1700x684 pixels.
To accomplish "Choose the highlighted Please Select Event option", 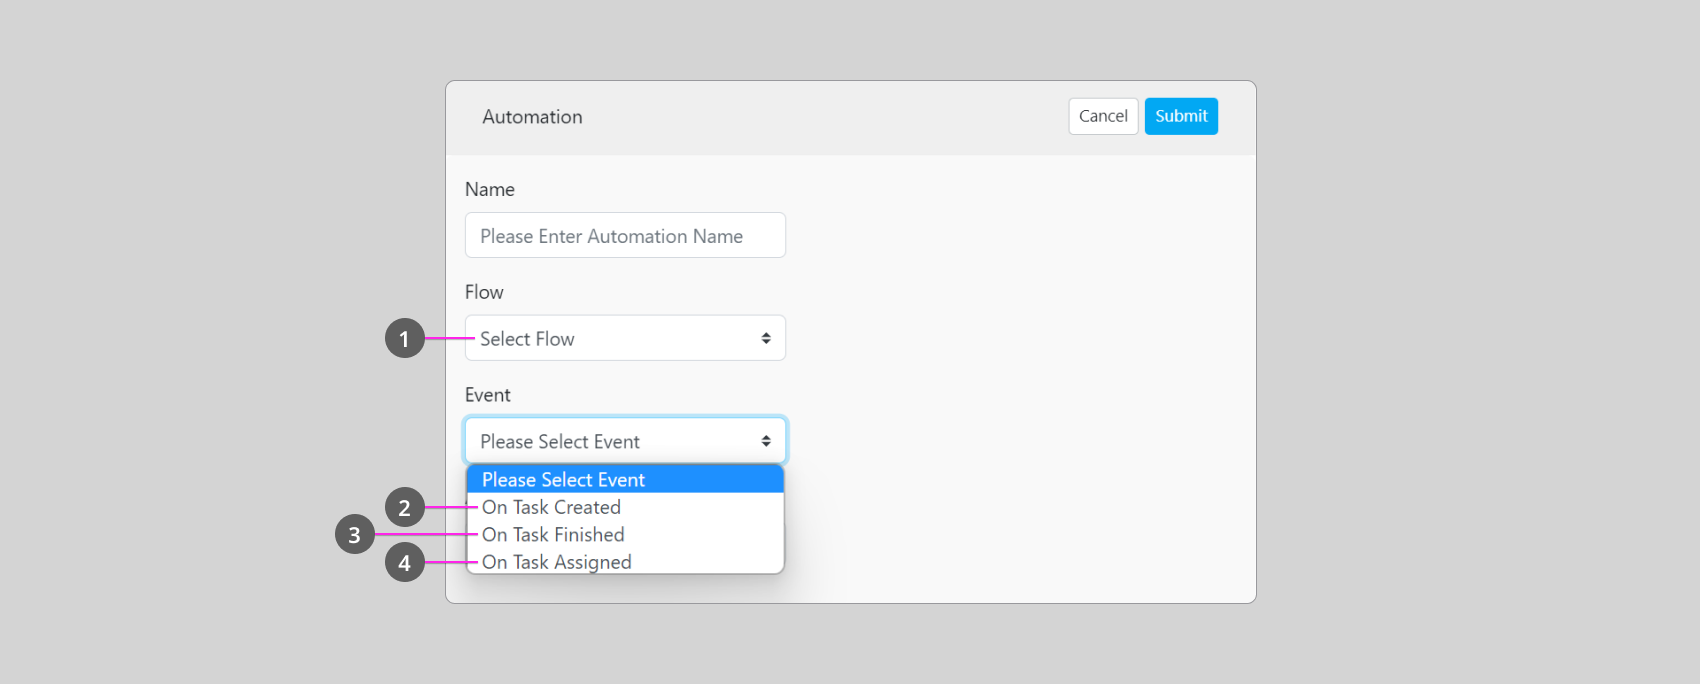I will tap(625, 479).
